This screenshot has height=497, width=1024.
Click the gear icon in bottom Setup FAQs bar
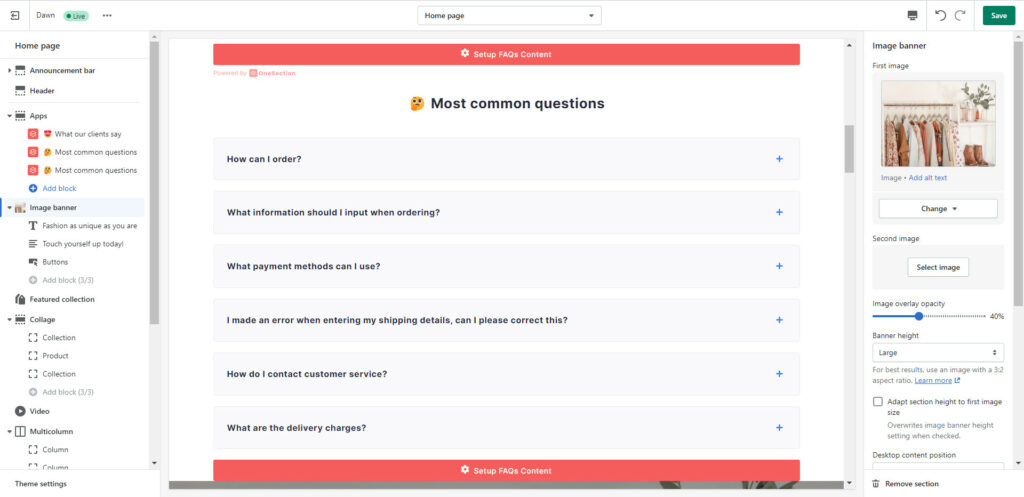coord(465,470)
